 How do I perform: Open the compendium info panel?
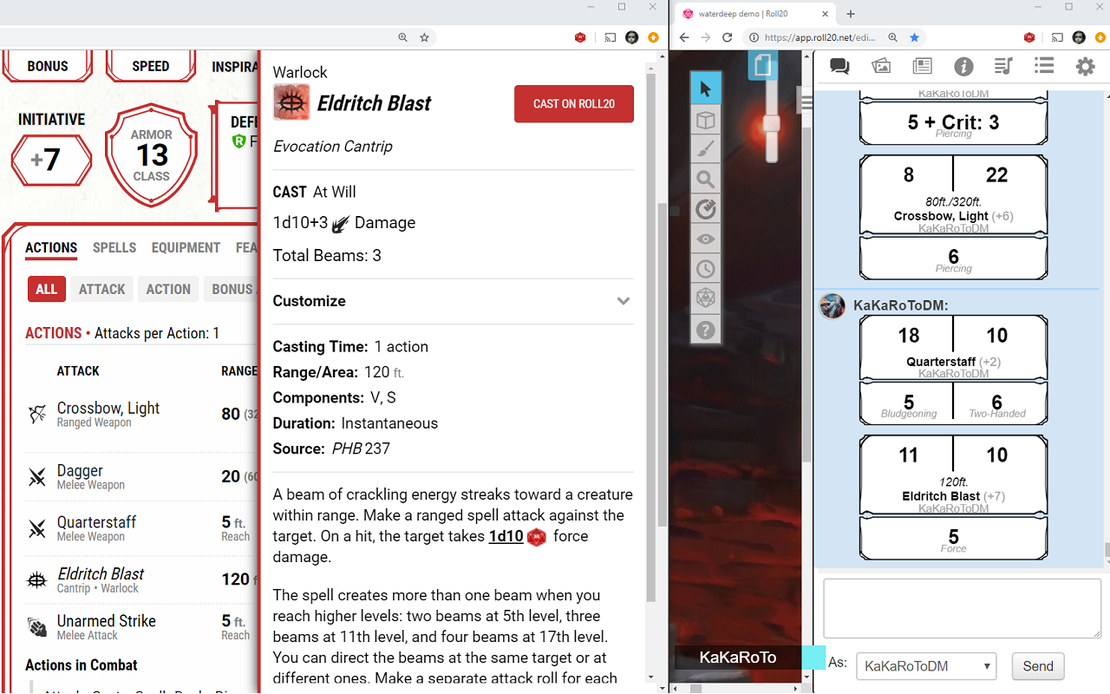point(963,66)
